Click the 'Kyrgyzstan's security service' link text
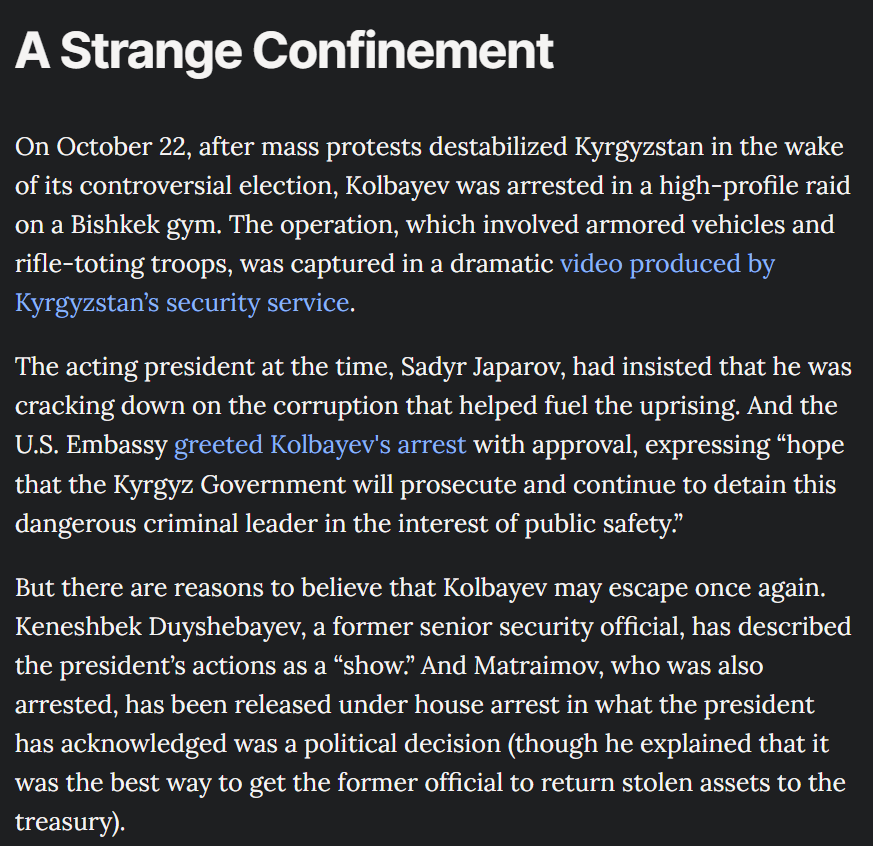The height and width of the screenshot is (846, 873). pos(182,303)
